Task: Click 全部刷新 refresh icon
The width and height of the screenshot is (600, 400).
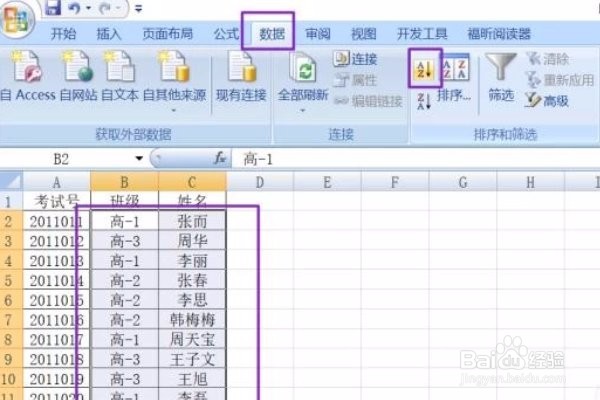Action: (x=303, y=69)
